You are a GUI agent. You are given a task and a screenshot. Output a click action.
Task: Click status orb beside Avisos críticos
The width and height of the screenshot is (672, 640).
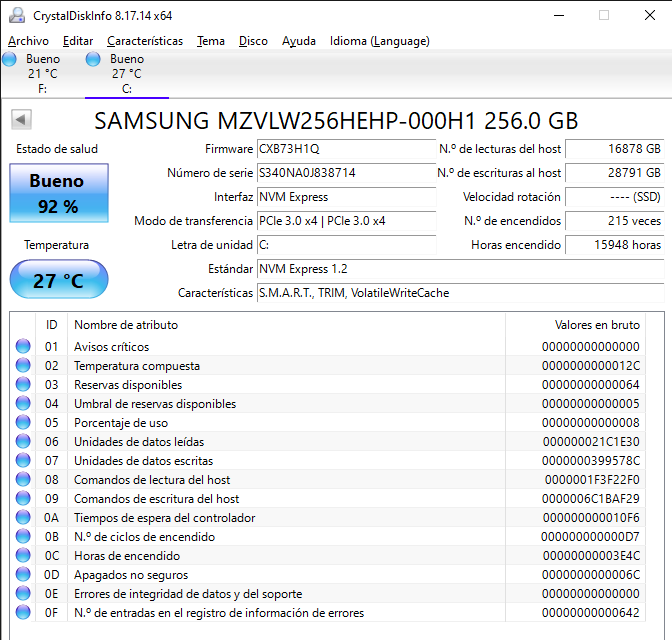click(x=23, y=347)
